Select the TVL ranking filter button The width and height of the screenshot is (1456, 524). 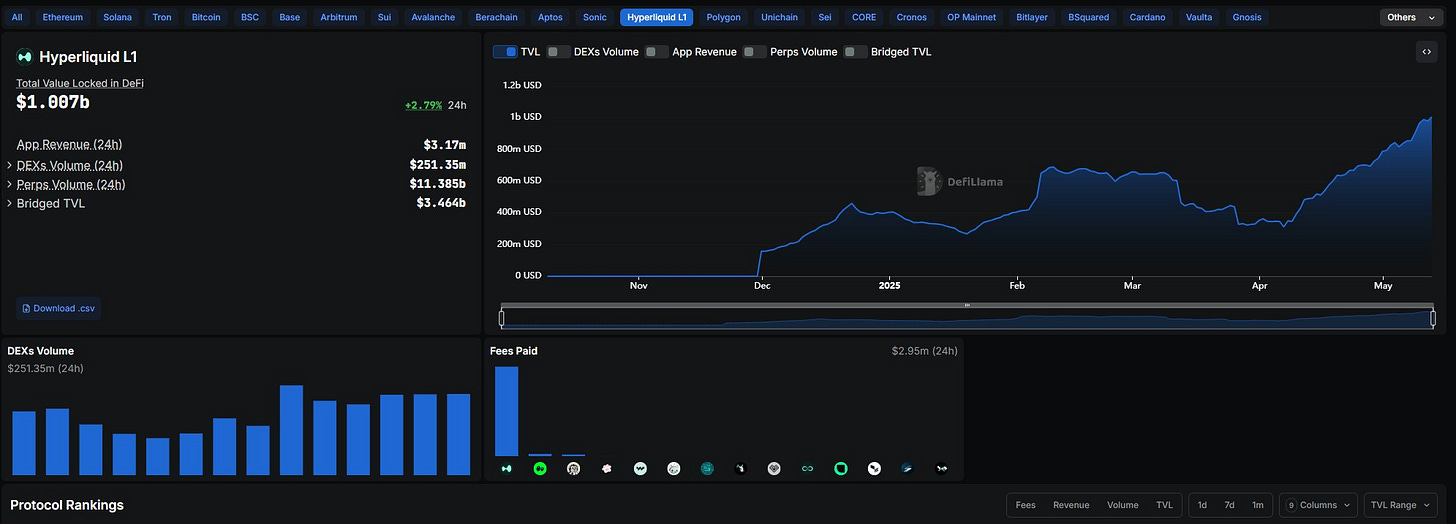coord(1165,505)
